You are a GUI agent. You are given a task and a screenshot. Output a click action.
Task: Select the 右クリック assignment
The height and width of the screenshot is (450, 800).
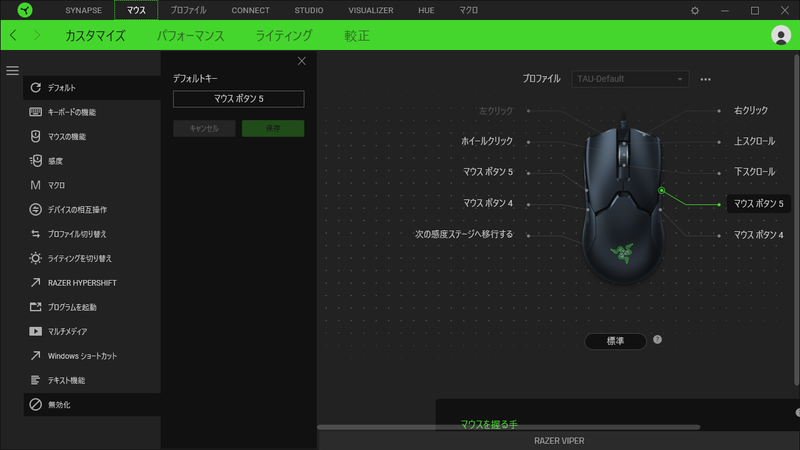coord(751,110)
